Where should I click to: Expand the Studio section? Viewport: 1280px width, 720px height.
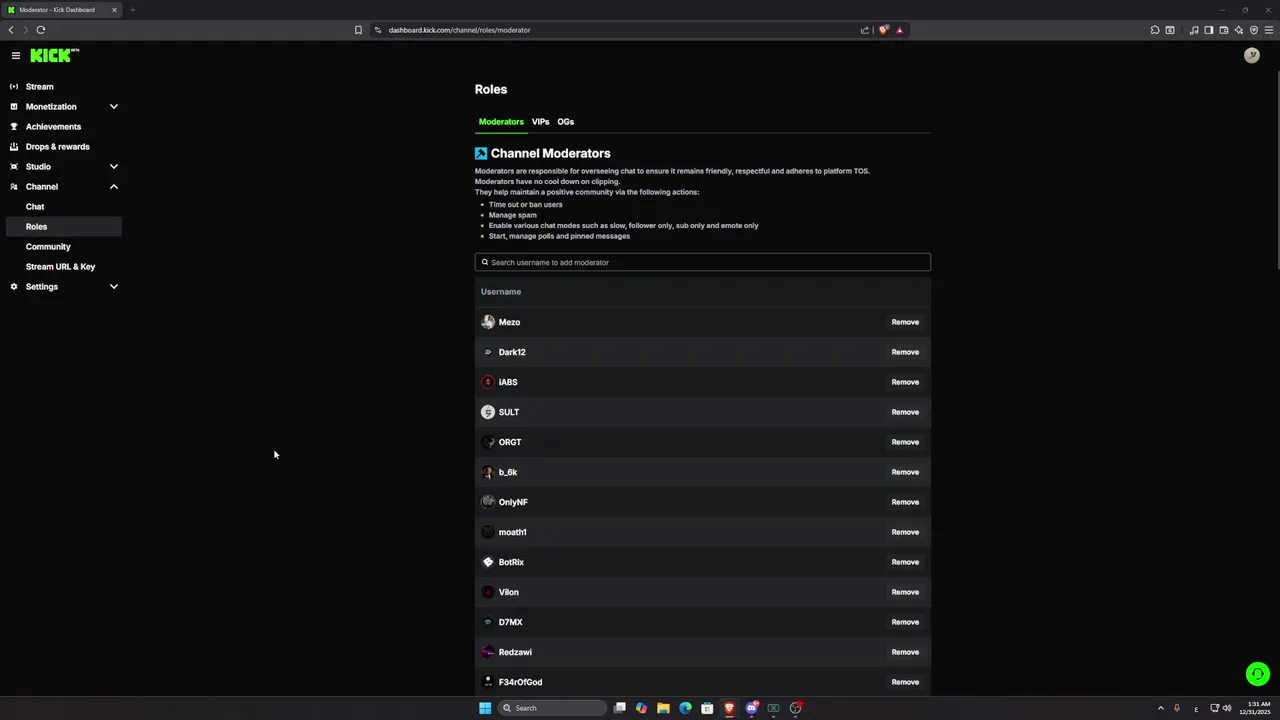(114, 167)
